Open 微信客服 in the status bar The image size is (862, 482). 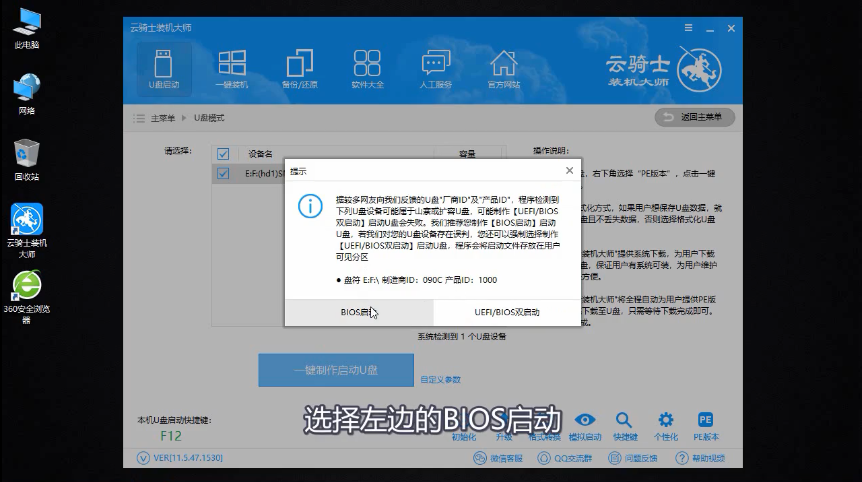tap(498, 458)
